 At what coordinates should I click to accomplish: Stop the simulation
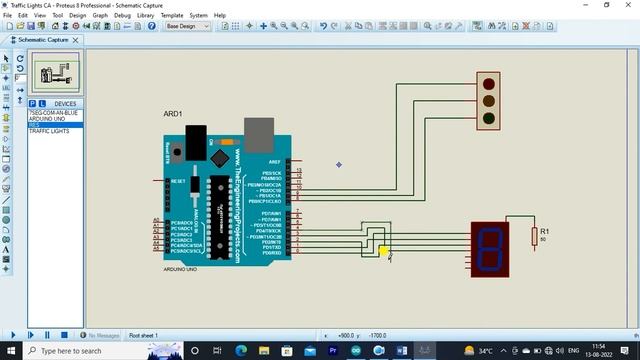click(x=64, y=335)
